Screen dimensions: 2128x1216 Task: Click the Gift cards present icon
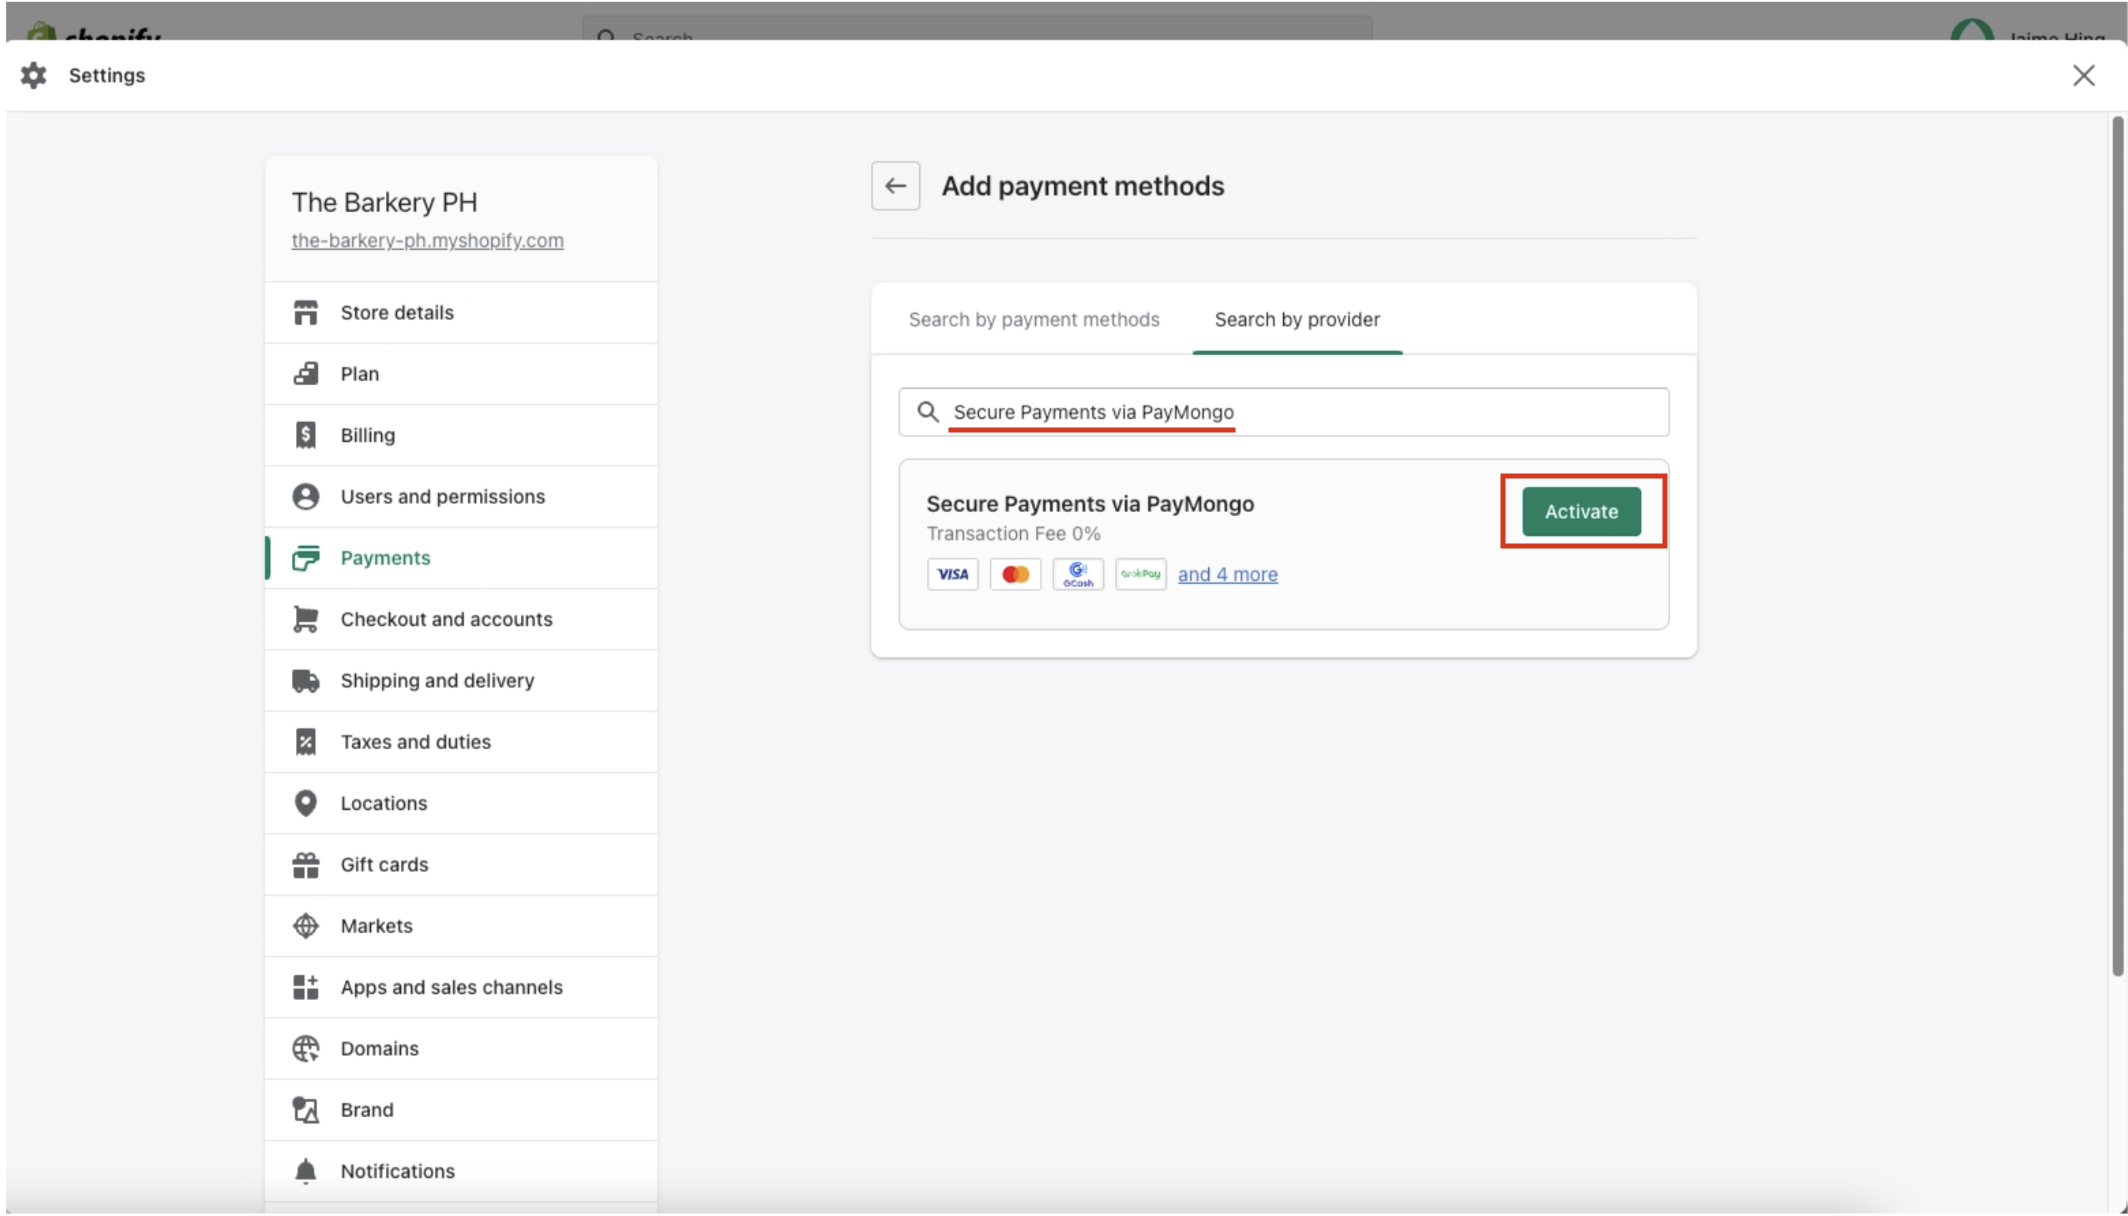point(305,865)
